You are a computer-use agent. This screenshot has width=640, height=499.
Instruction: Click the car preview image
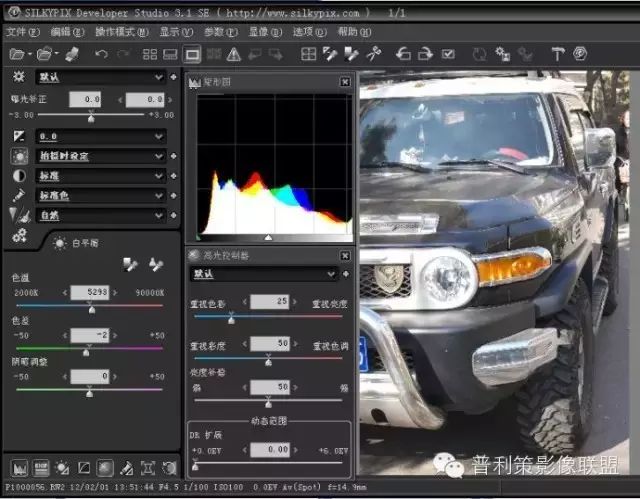click(495, 273)
